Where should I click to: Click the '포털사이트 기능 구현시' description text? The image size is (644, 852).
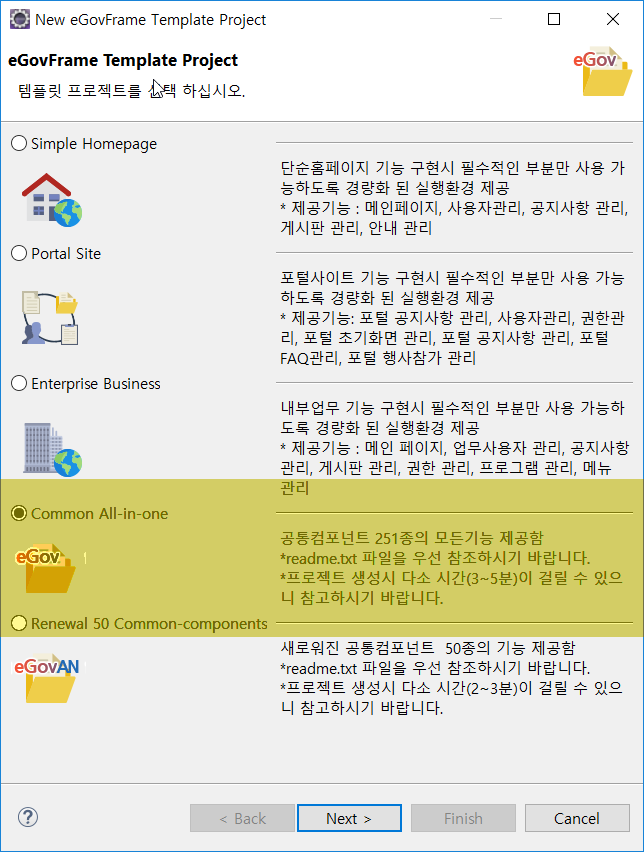pos(452,318)
